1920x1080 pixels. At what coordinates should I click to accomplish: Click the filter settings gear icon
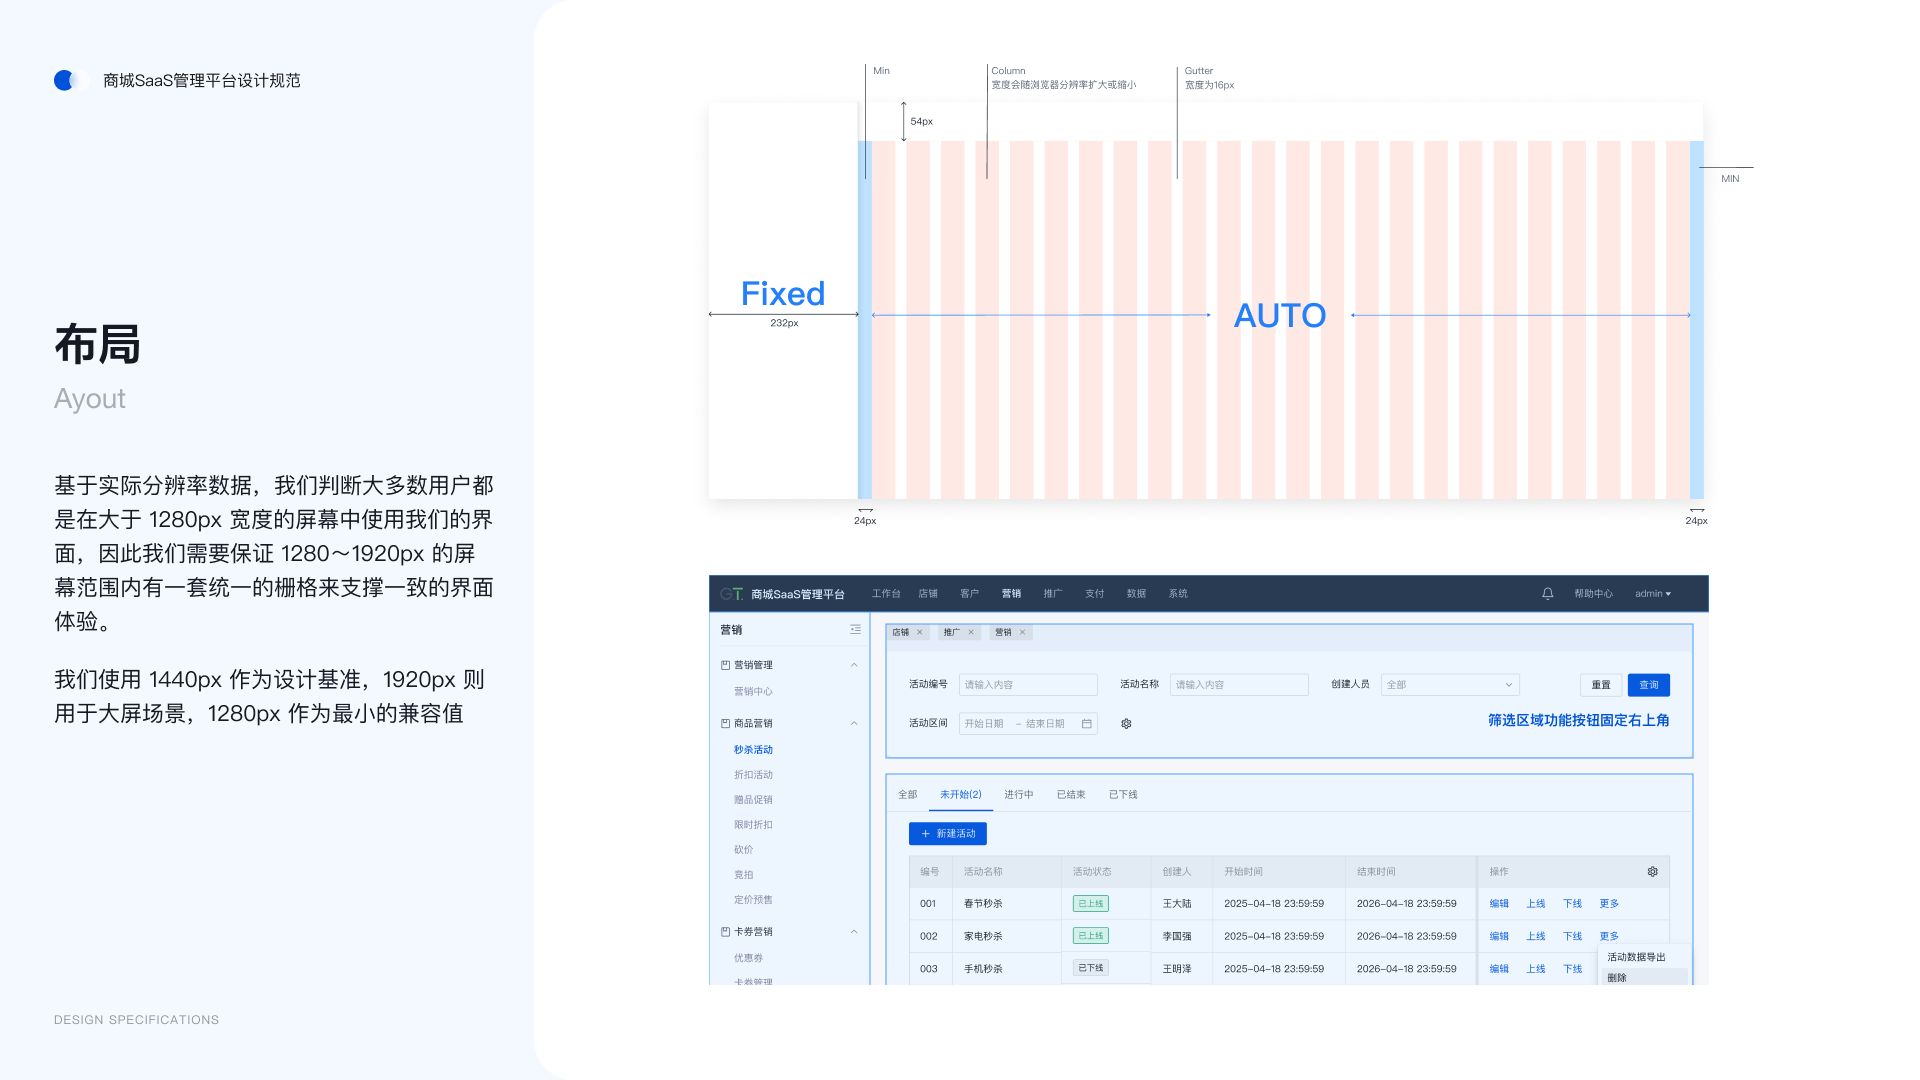(x=1126, y=724)
